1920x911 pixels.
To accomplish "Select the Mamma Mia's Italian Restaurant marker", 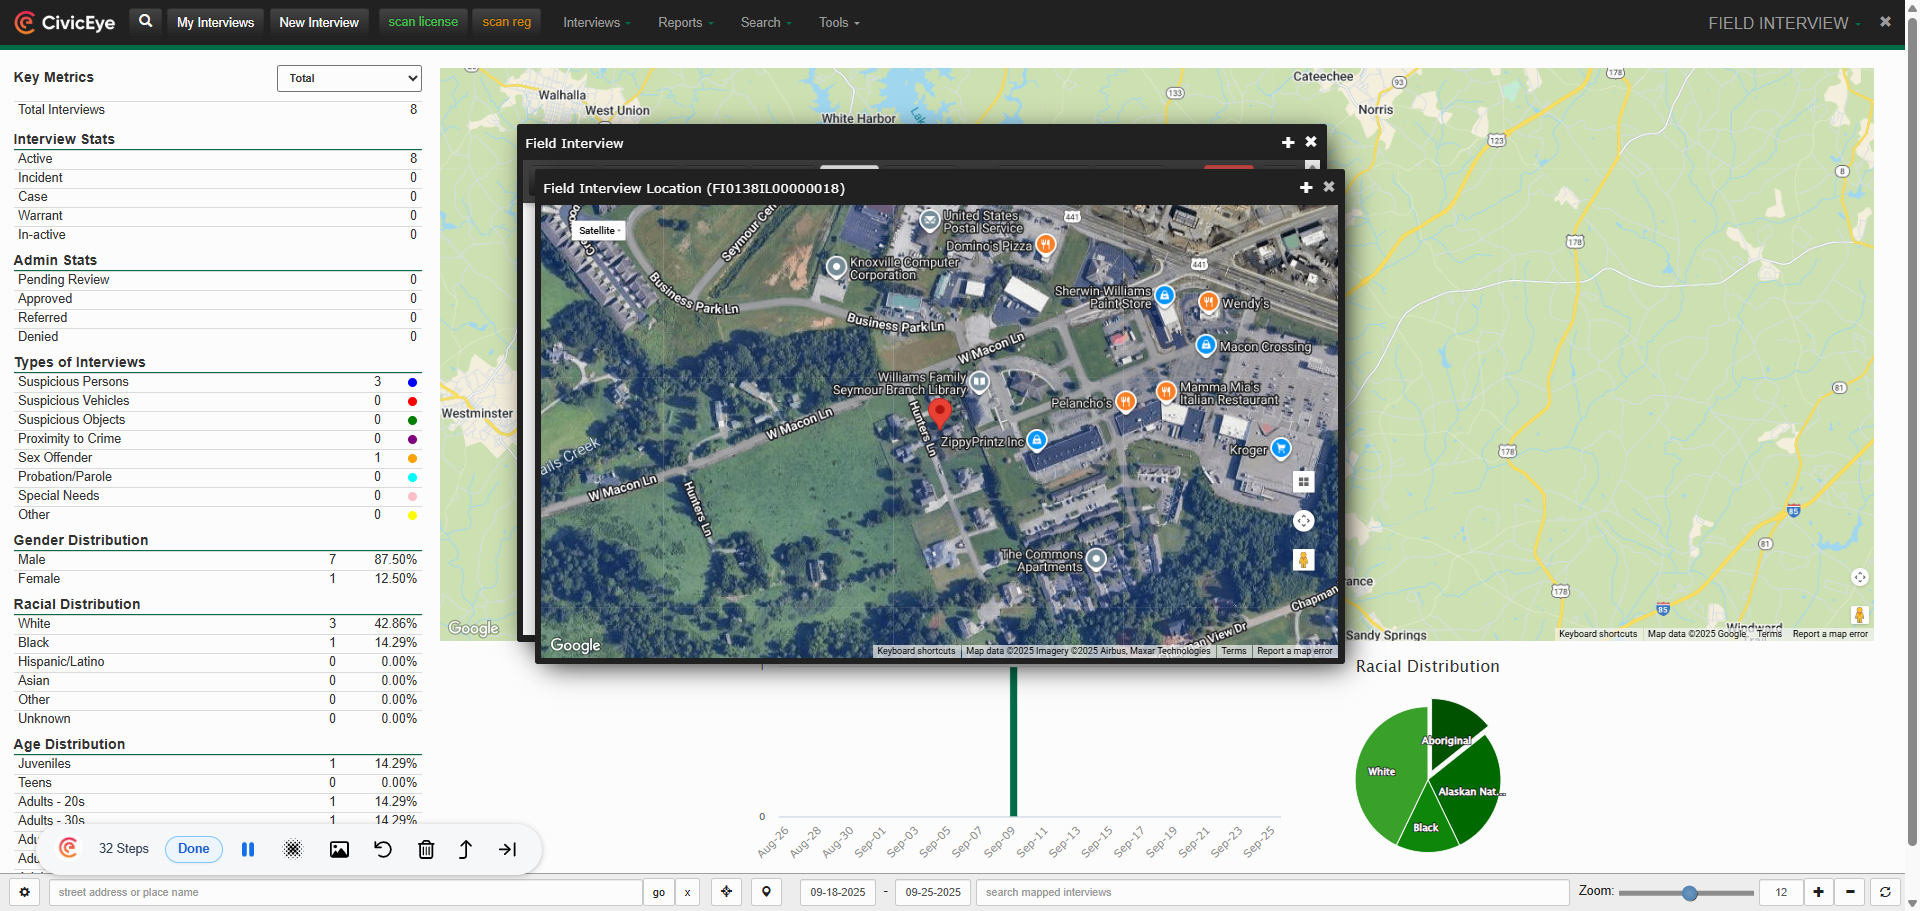I will (x=1166, y=391).
